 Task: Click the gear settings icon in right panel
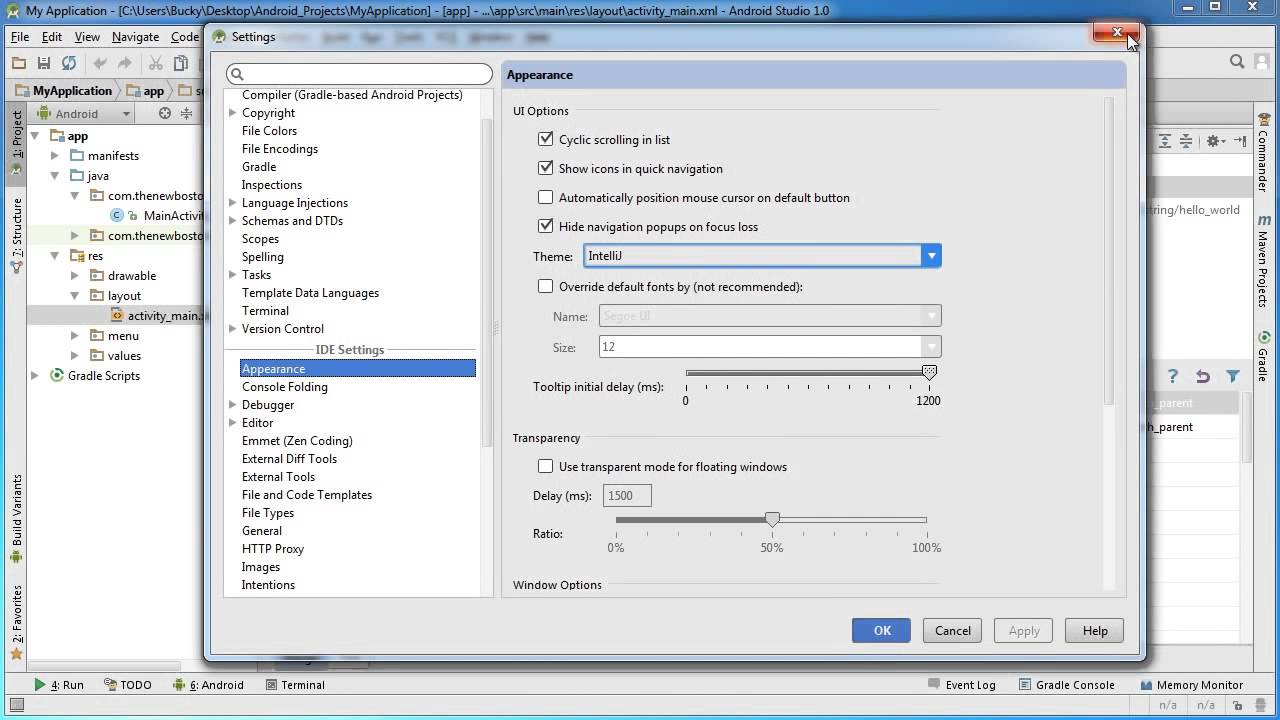click(1213, 141)
